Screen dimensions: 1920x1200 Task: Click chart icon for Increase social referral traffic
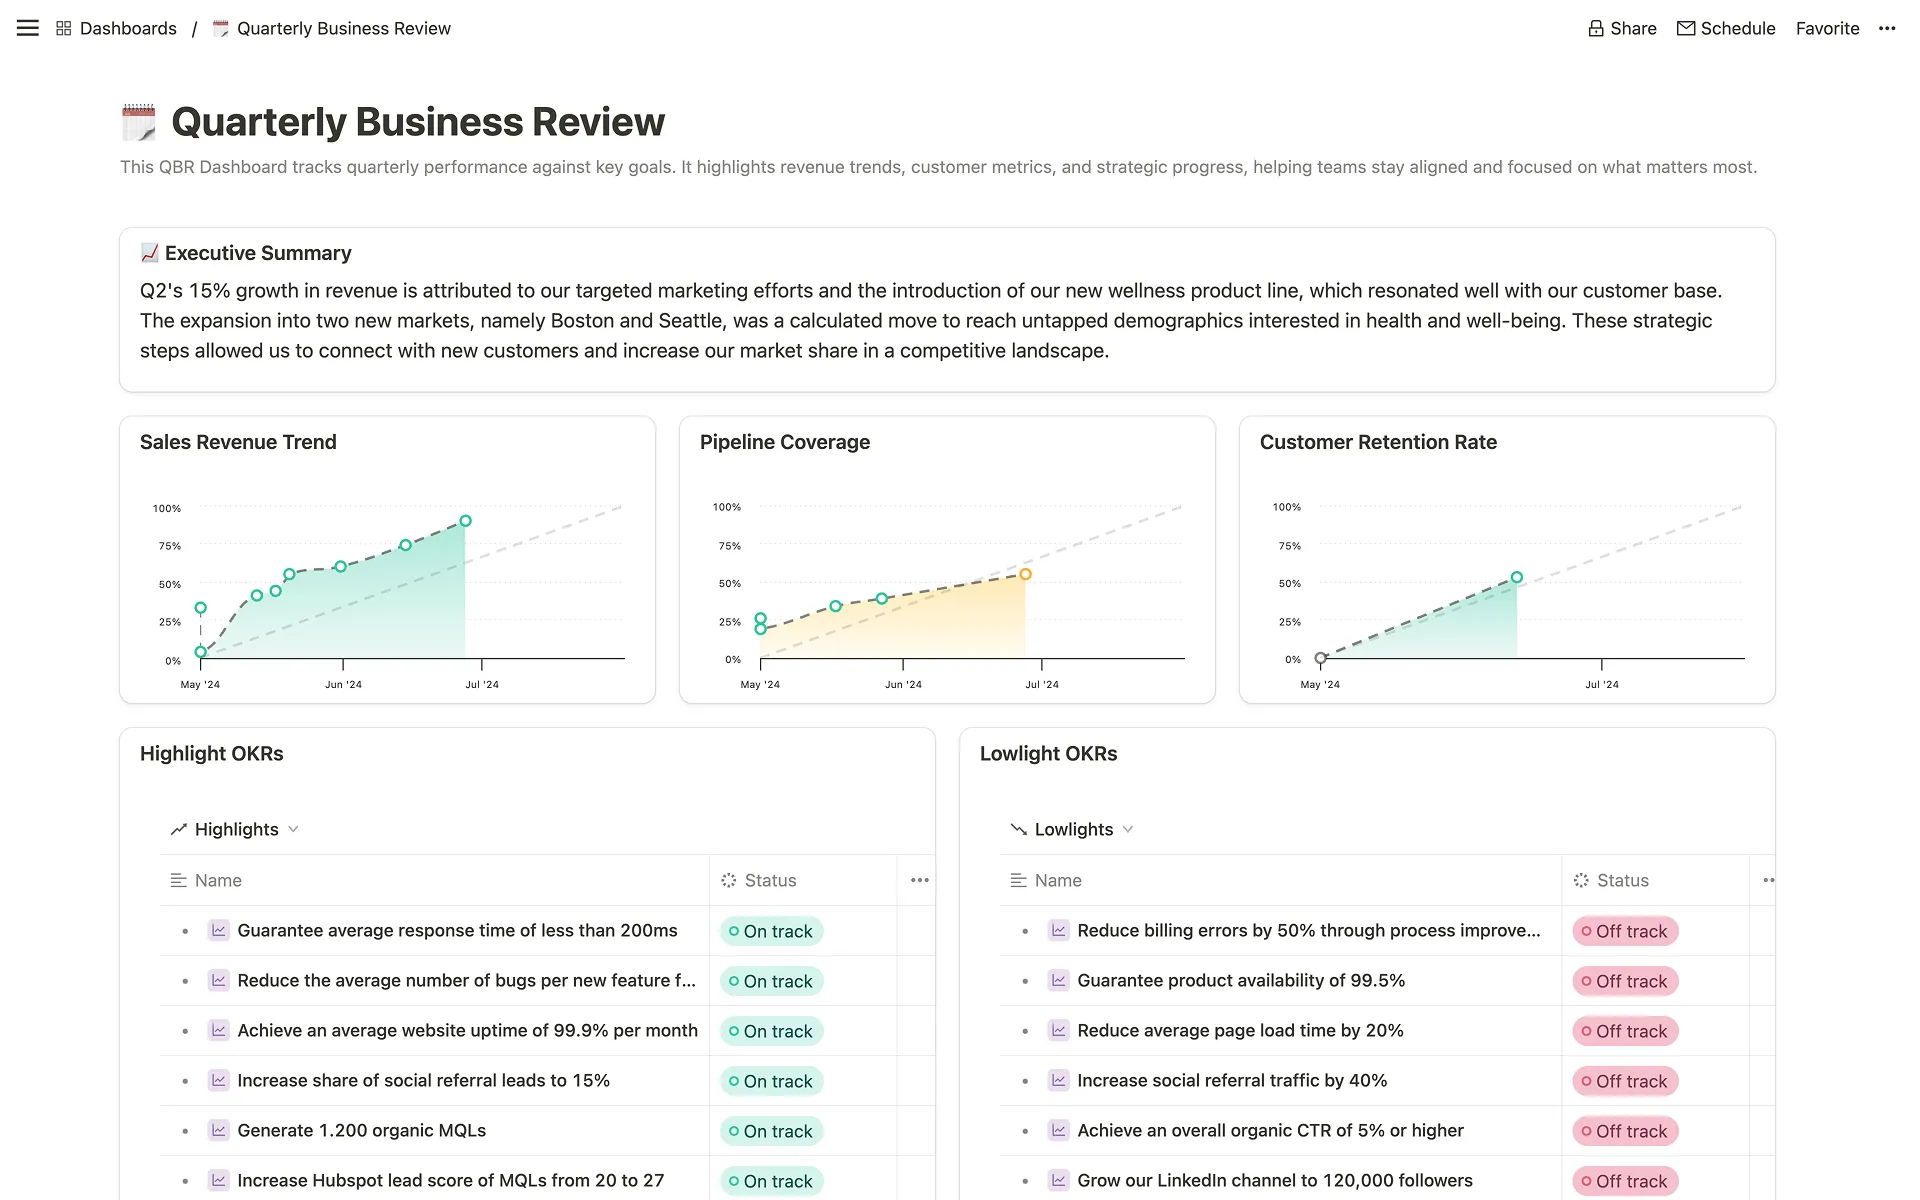coord(1059,1080)
